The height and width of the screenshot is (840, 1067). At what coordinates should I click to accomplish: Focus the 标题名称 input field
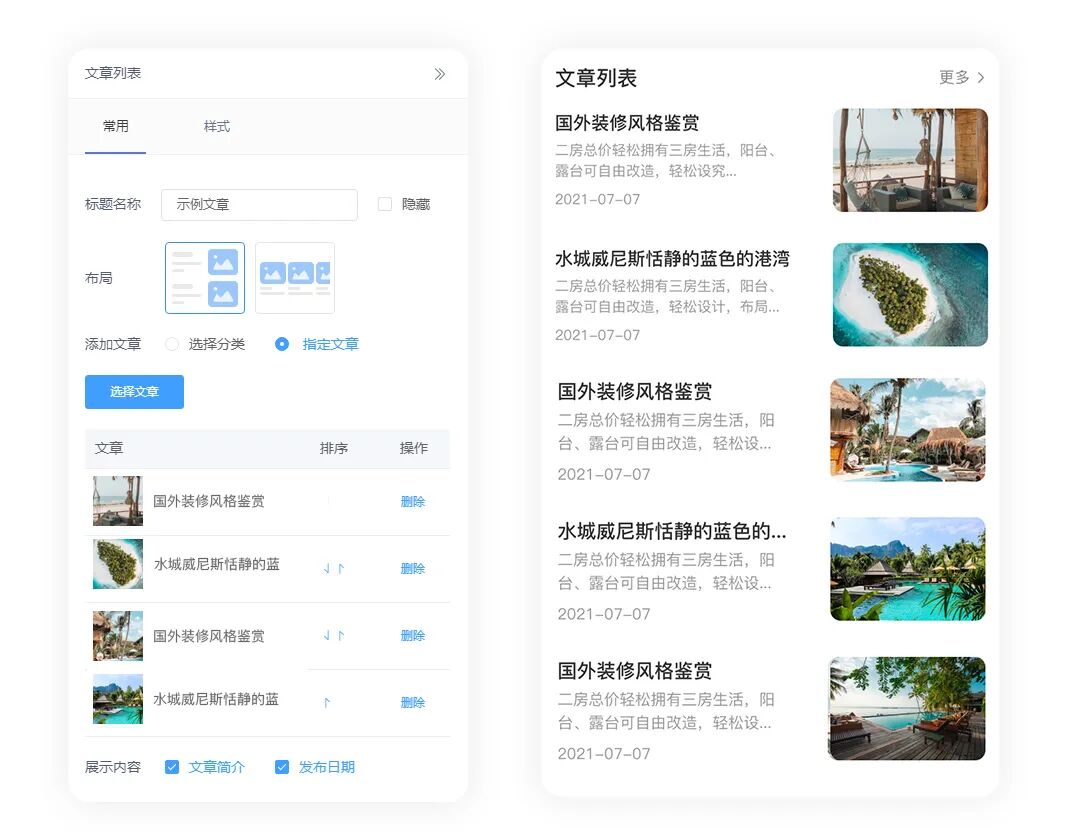click(x=259, y=204)
